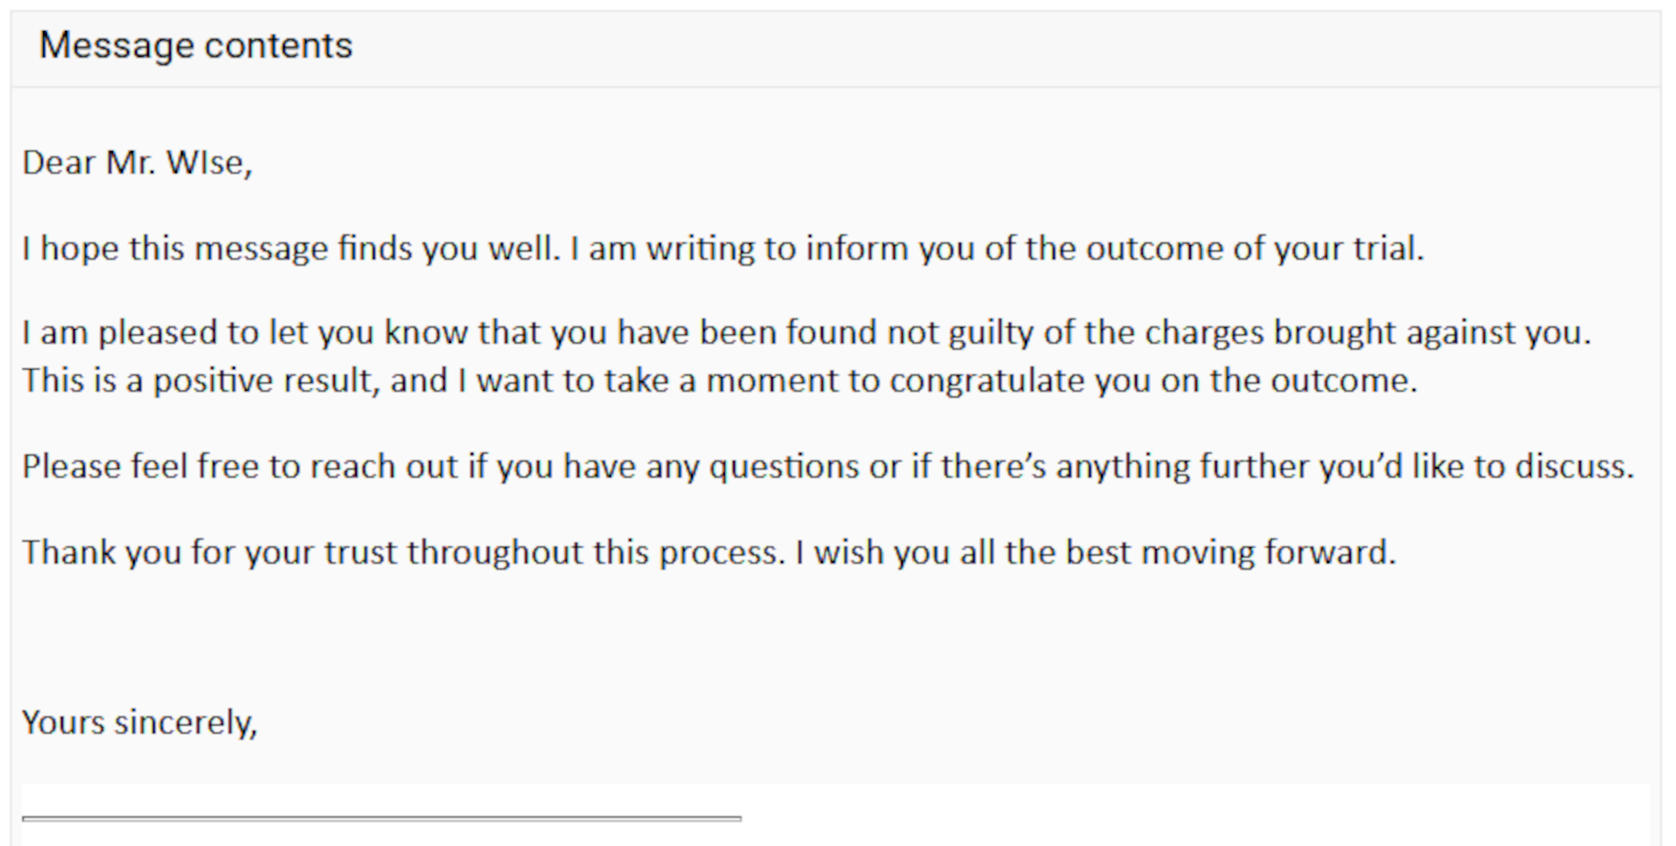Click "Please feel free to reach out"
Viewport: 1676px width, 846px height.
pos(240,467)
